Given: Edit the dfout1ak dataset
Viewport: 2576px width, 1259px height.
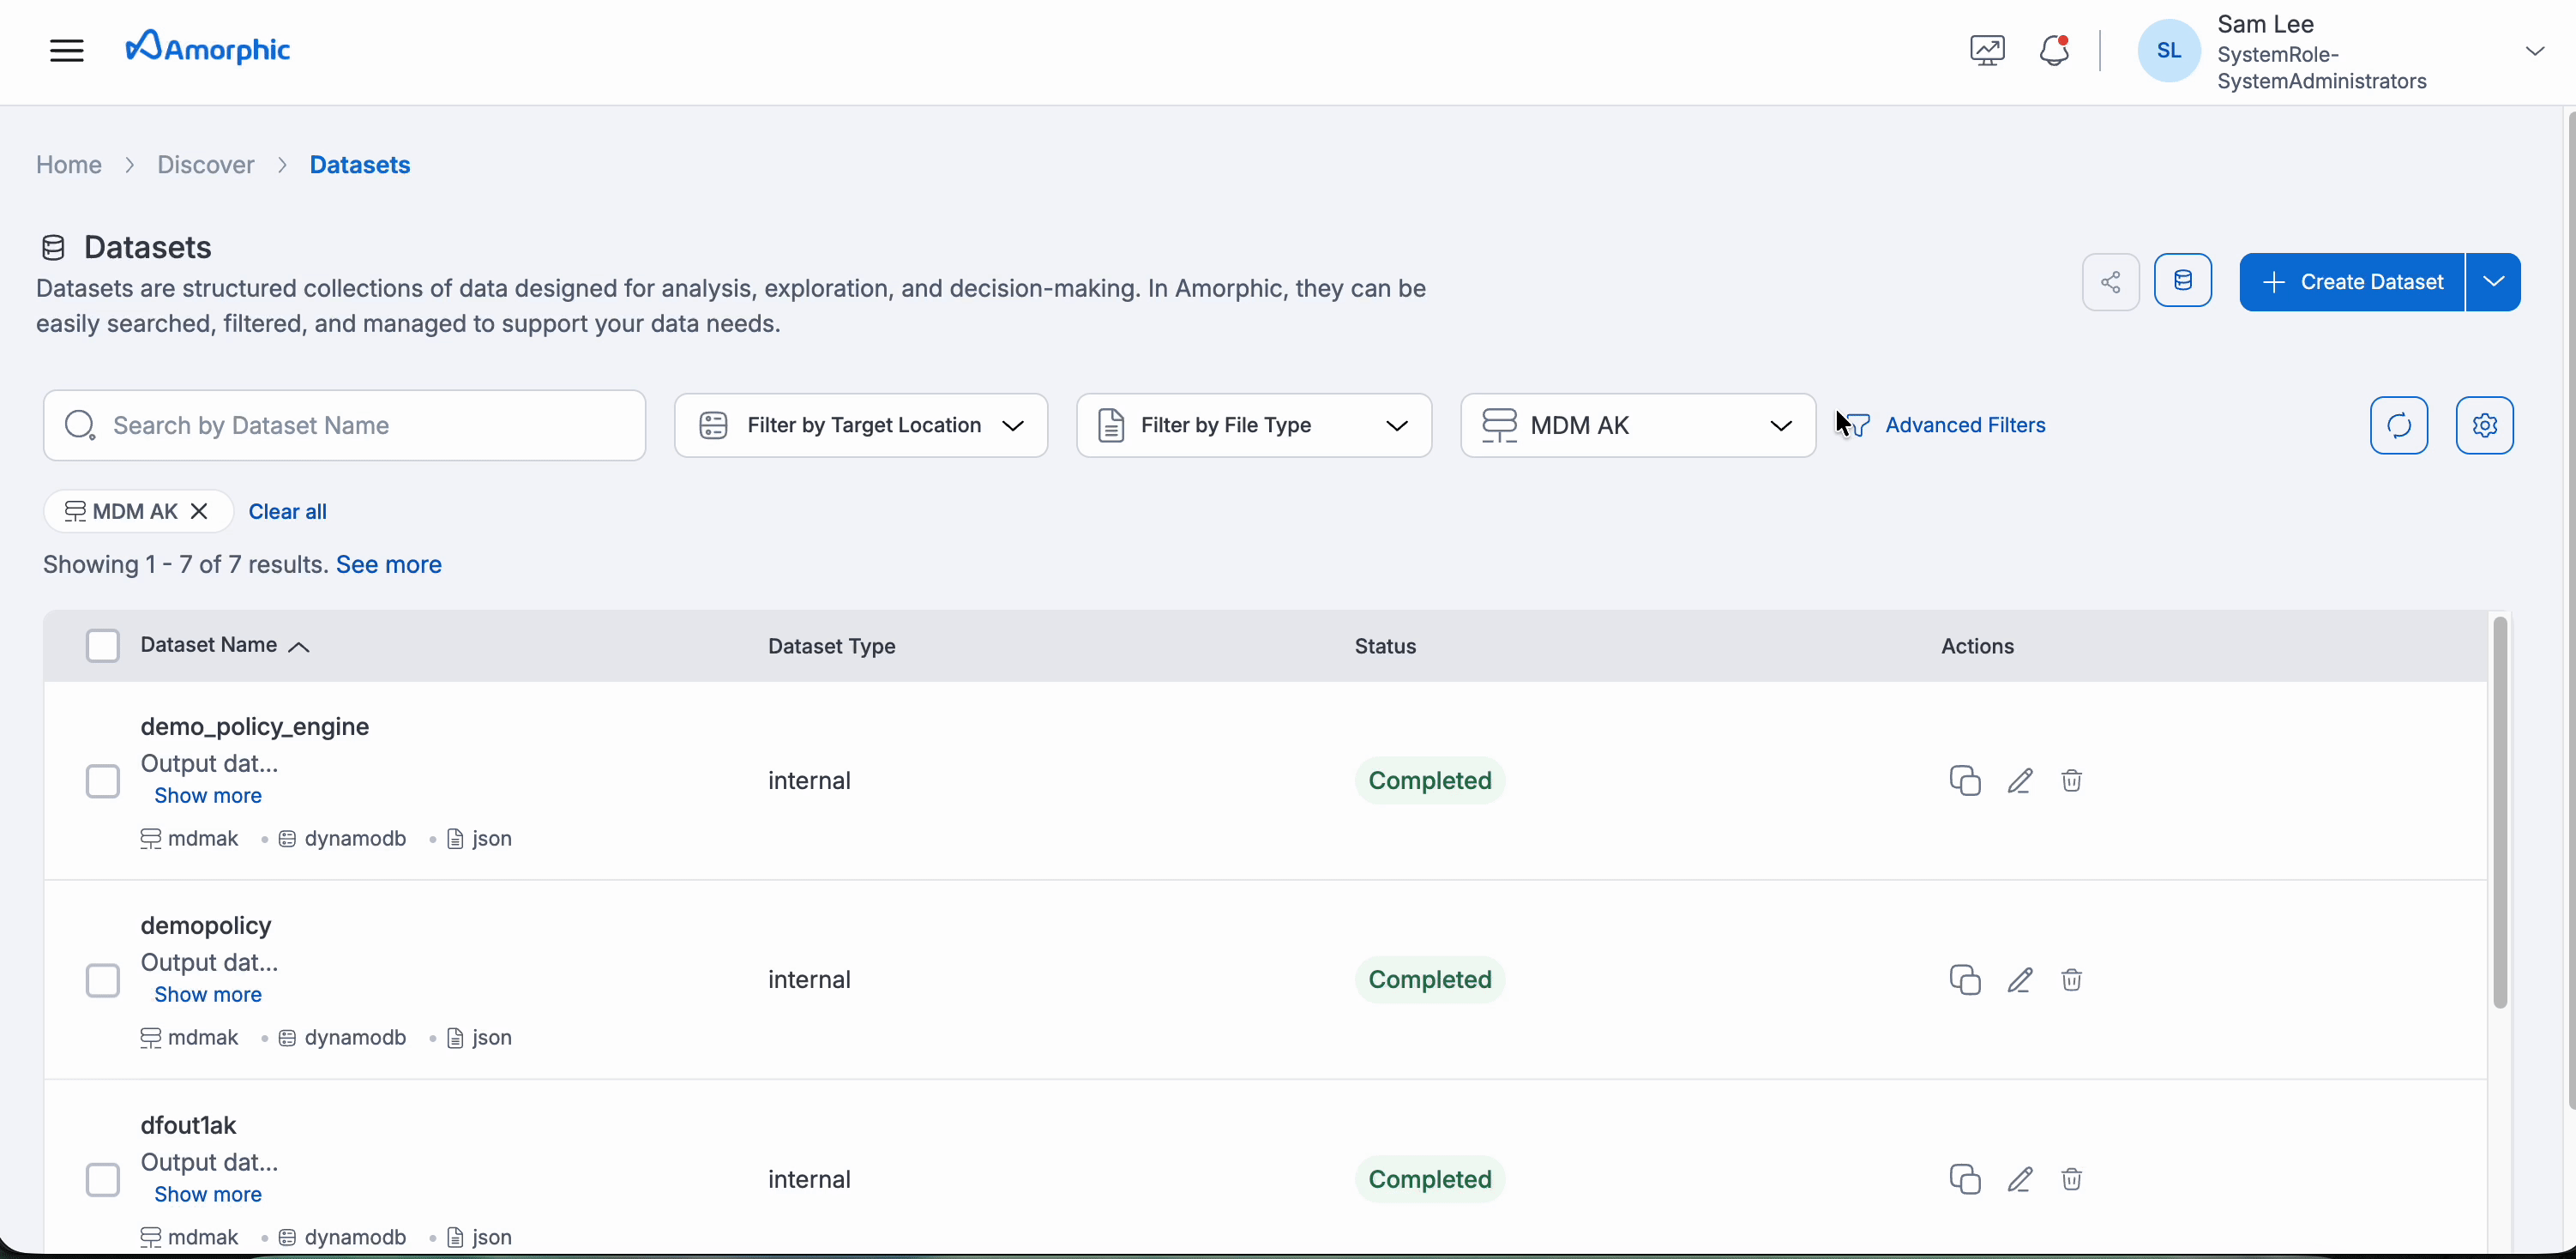Looking at the screenshot, I should (x=2020, y=1180).
